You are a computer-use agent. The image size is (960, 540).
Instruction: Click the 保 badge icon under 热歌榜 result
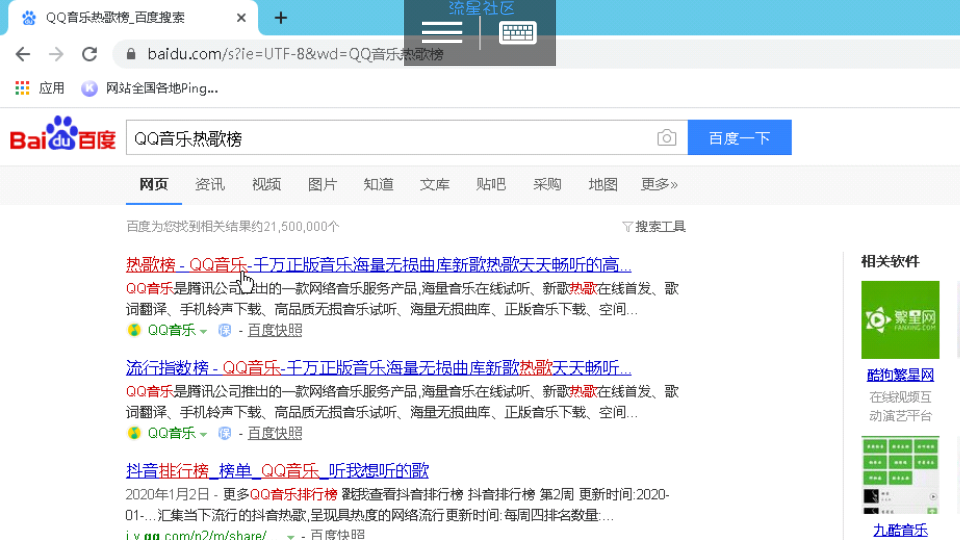point(225,330)
